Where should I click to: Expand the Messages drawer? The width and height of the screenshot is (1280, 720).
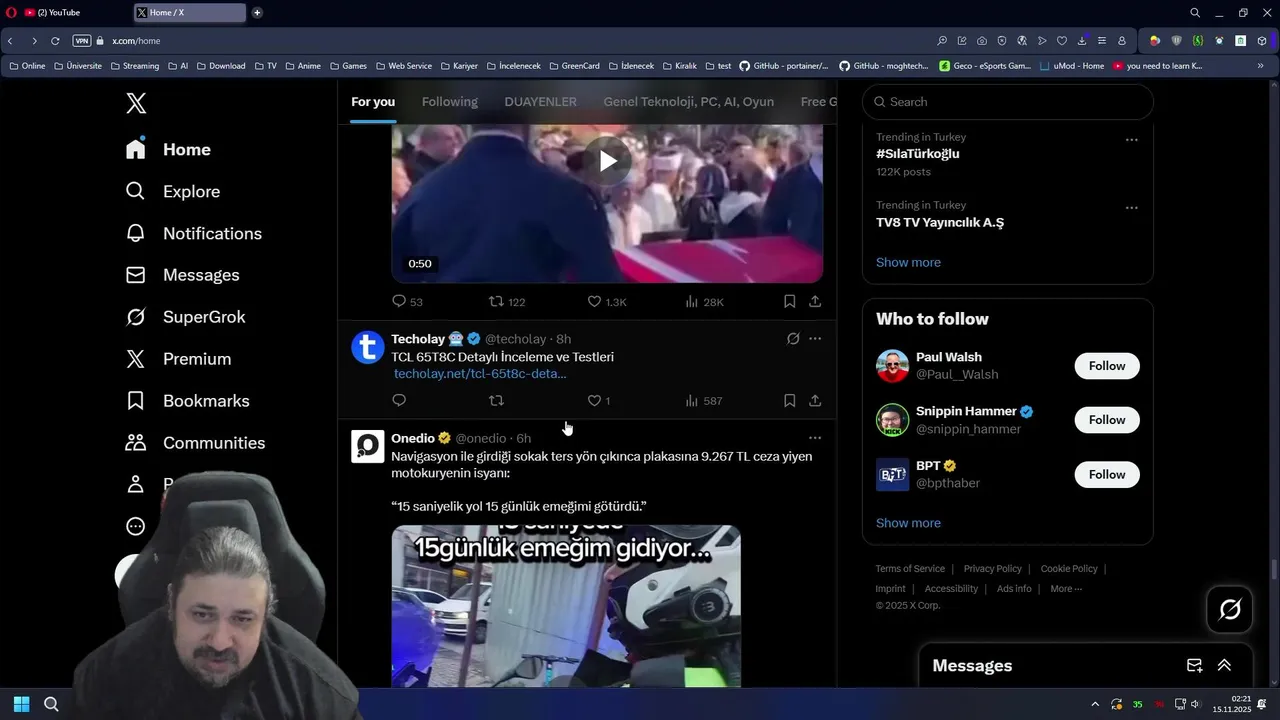pyautogui.click(x=1224, y=666)
